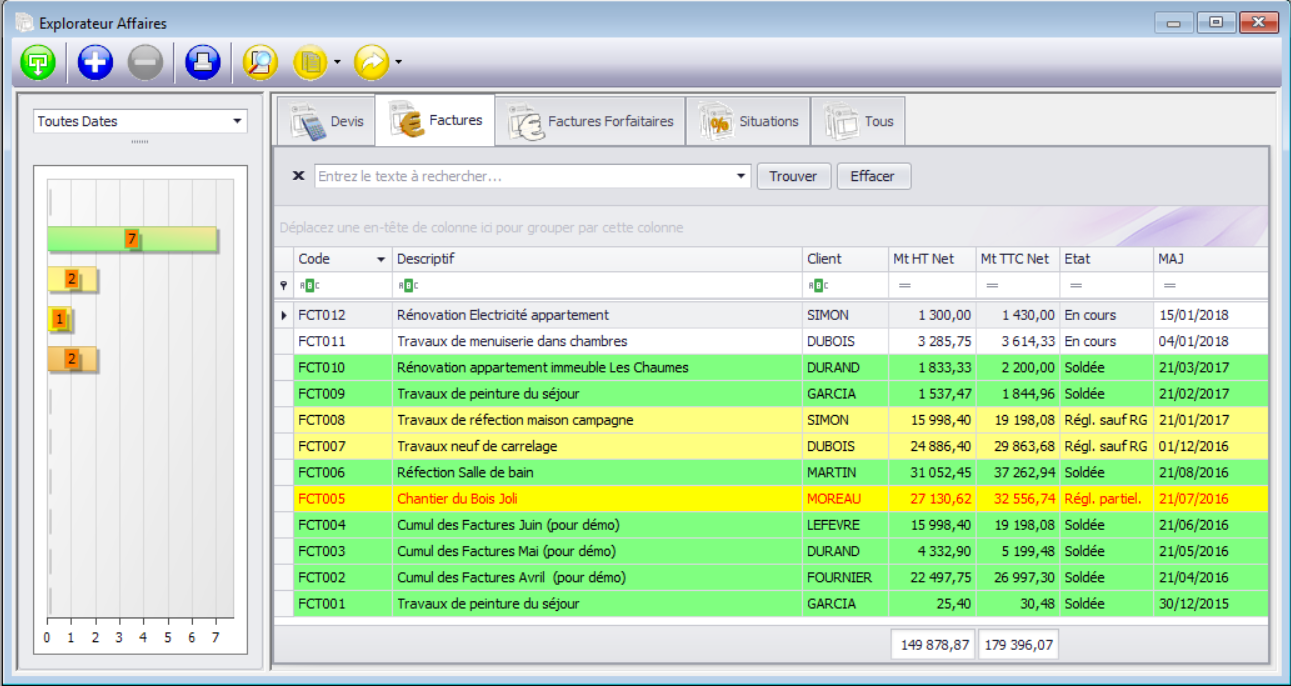1291x686 pixels.
Task: Click 'Travaux neuf de carrelage' cell
Action: point(597,446)
